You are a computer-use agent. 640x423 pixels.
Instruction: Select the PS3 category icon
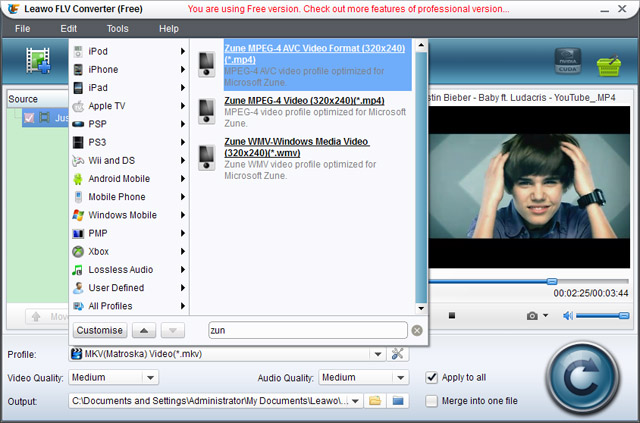pos(78,142)
